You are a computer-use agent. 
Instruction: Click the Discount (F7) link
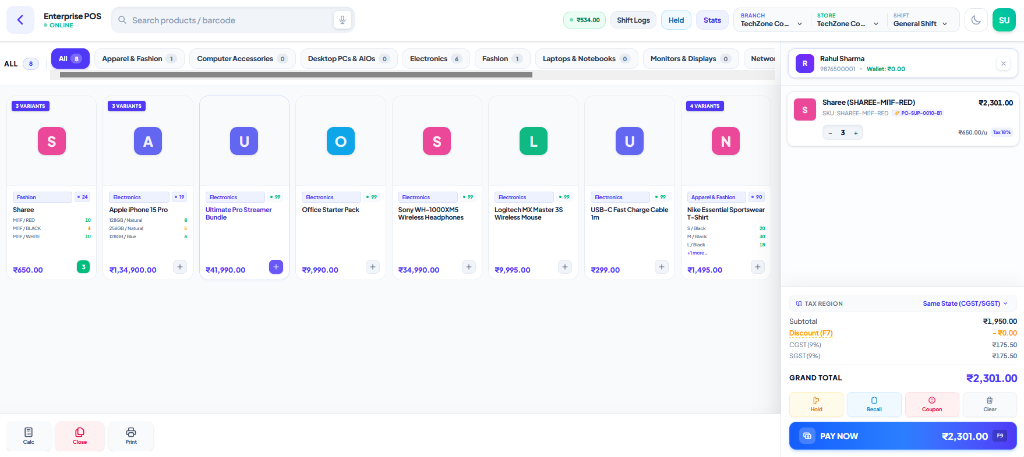(x=810, y=333)
